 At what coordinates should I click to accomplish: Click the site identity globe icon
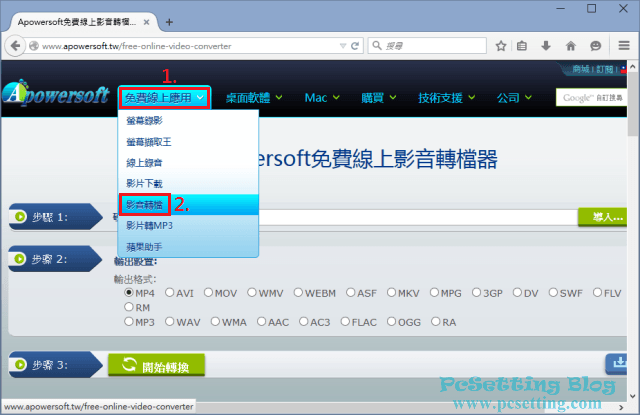point(34,46)
